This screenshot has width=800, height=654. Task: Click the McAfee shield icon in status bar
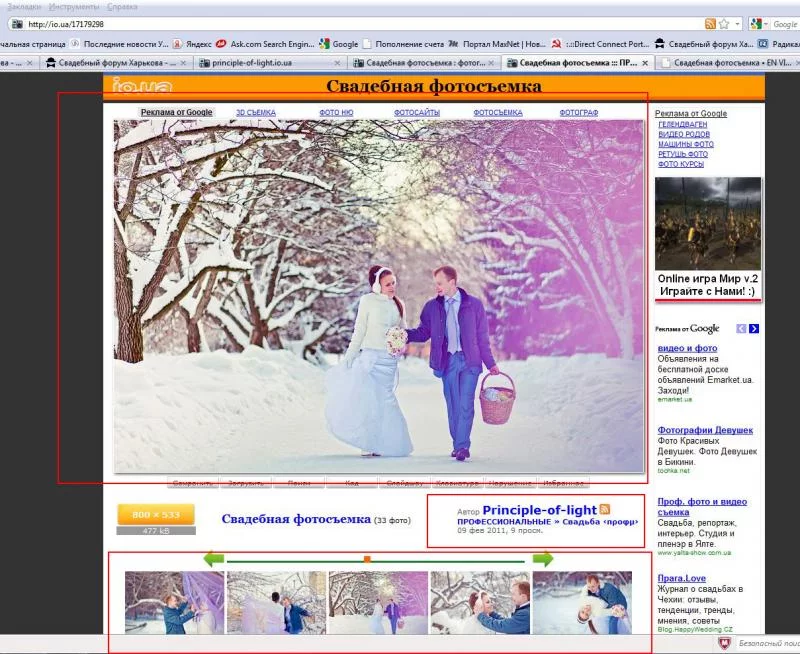[723, 643]
